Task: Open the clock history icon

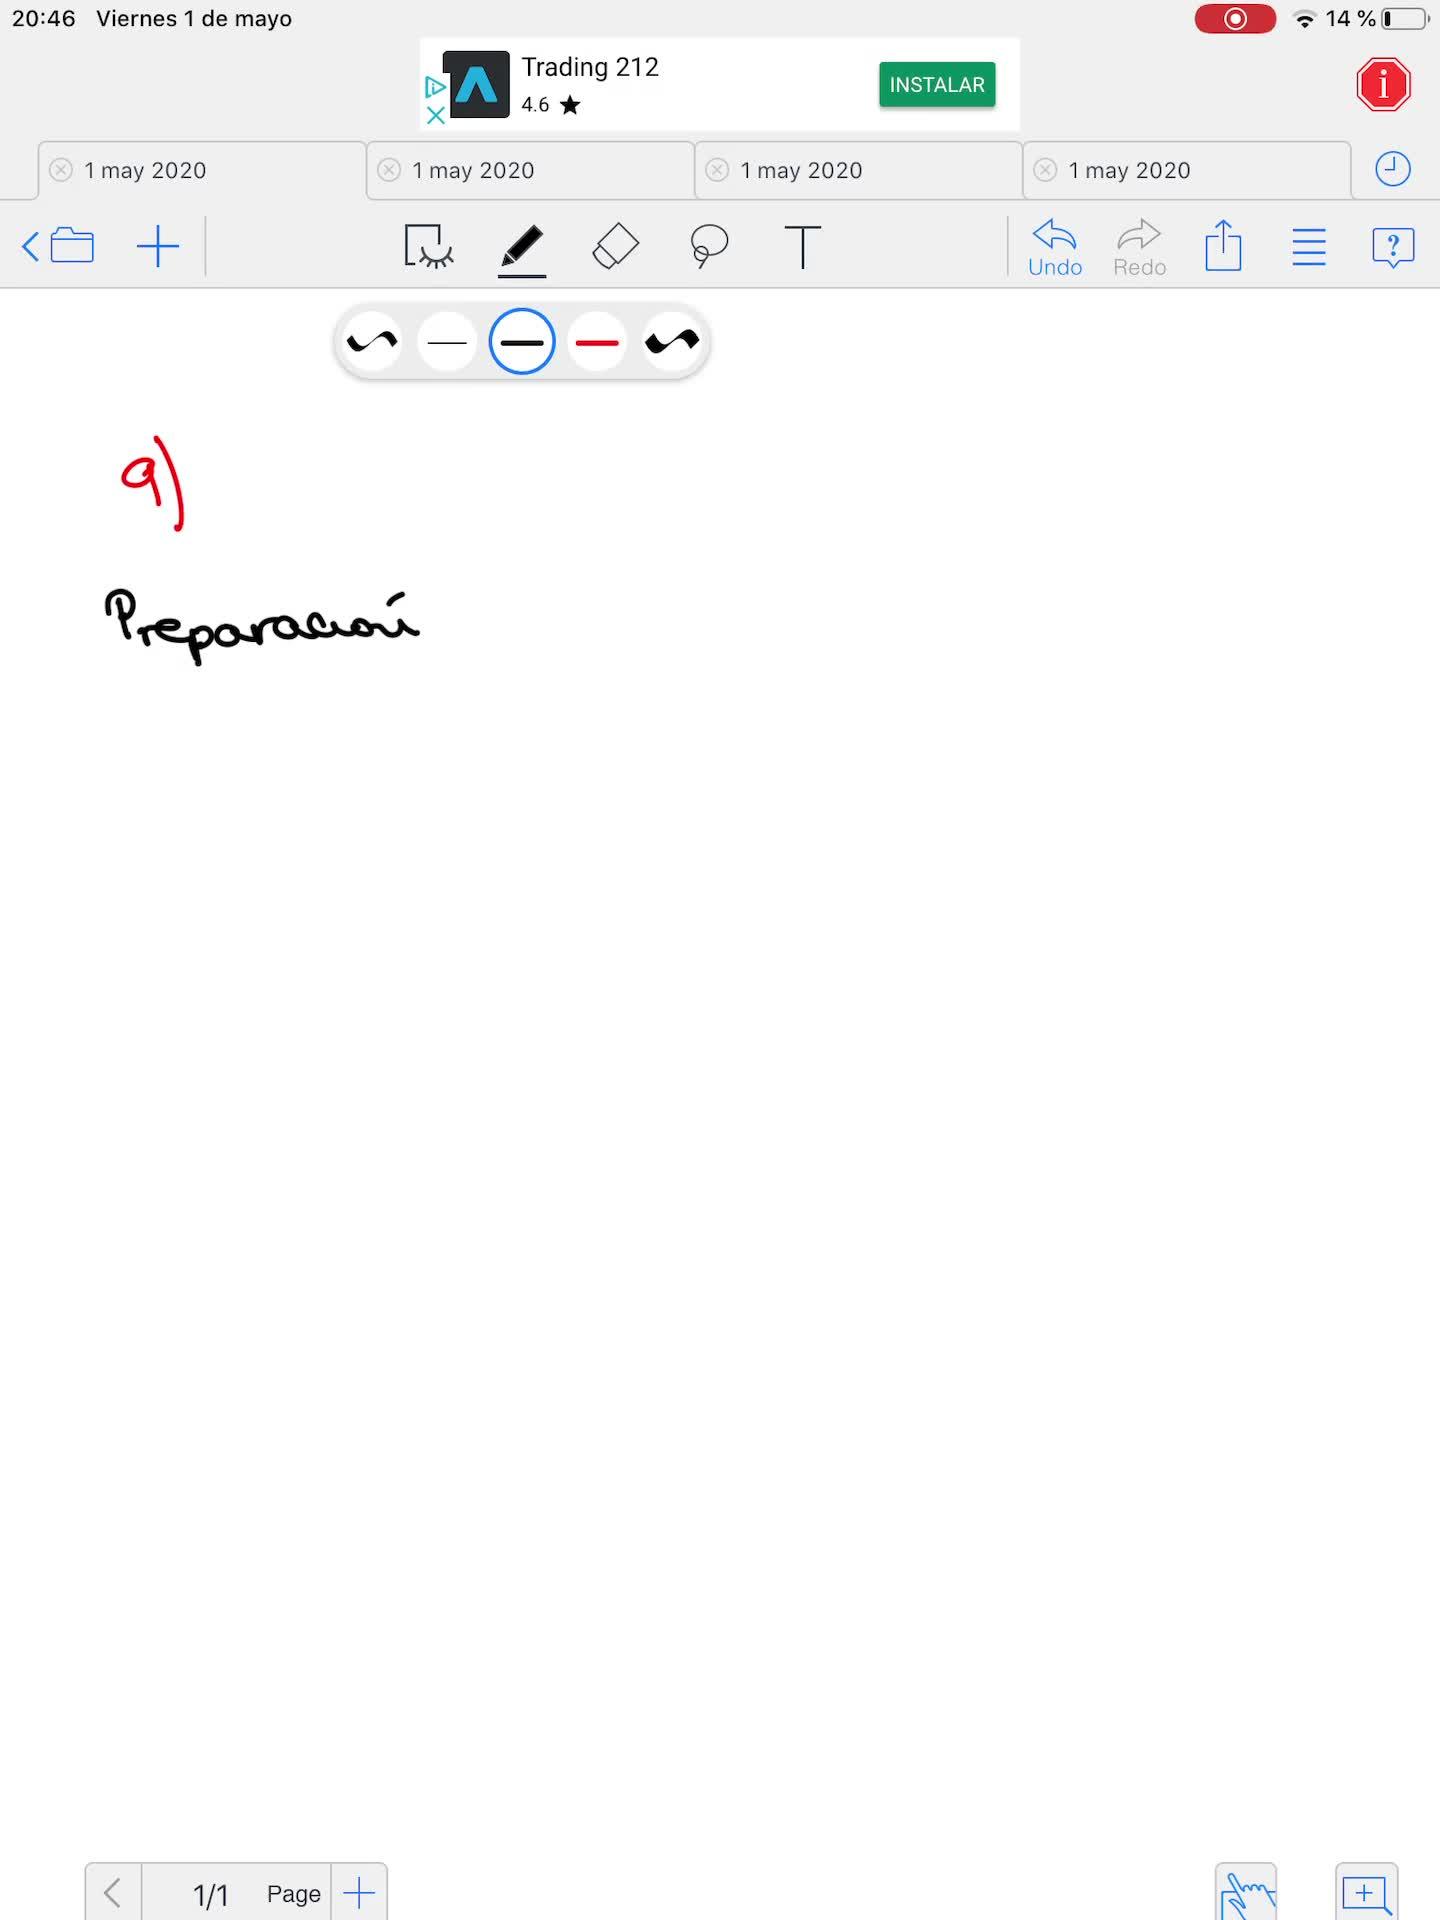Action: 1393,169
